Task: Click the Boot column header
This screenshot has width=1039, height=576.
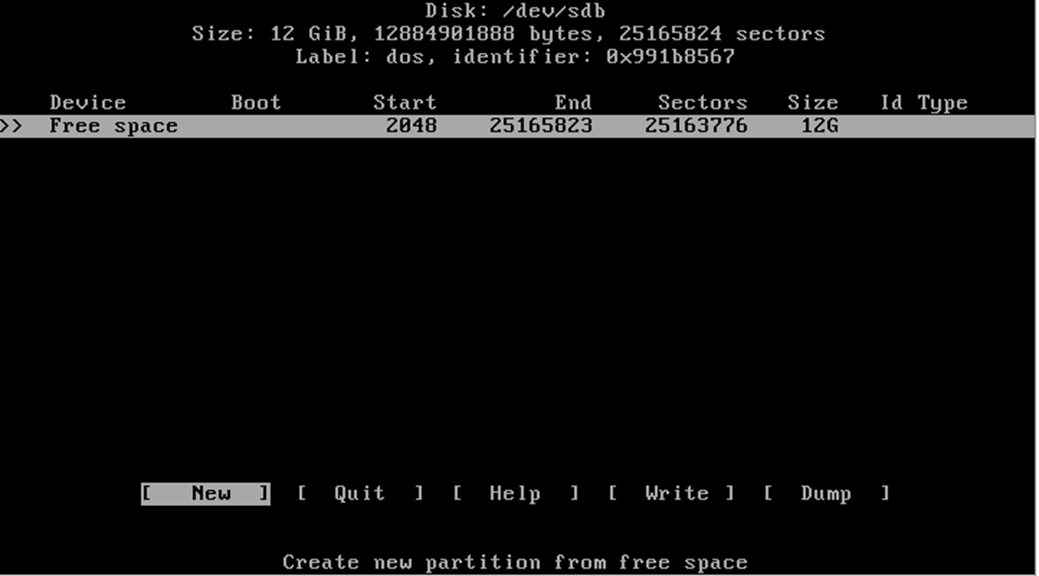Action: pyautogui.click(x=256, y=103)
